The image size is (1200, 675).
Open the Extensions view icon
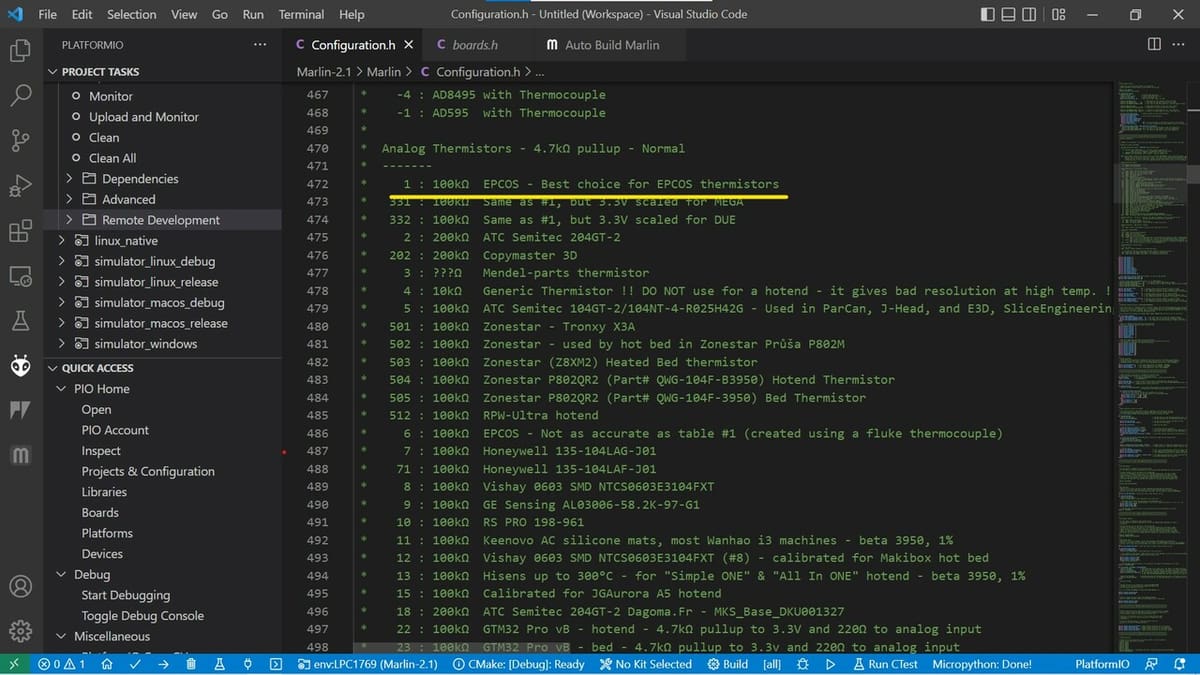[20, 231]
